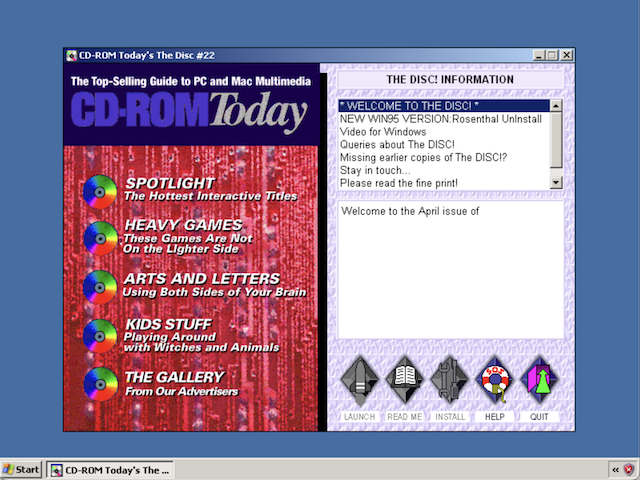Screen dimensions: 640x480
Task: Click the READ ME label button
Action: pyautogui.click(x=404, y=417)
